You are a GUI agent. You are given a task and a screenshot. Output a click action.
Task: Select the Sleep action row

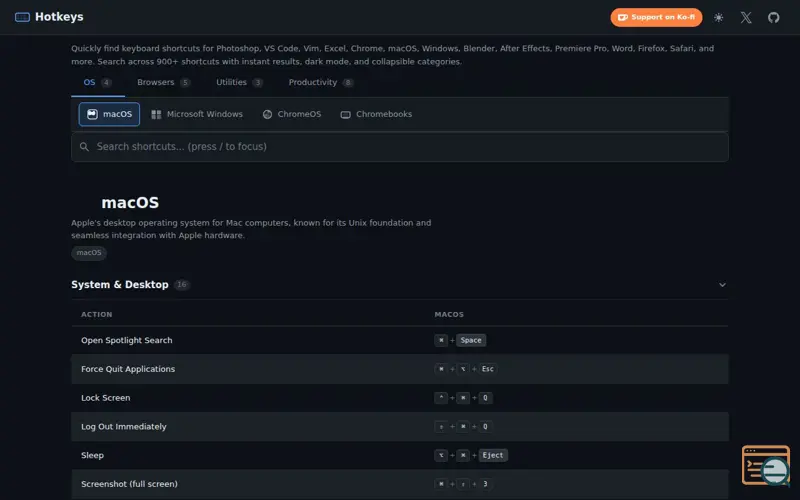[x=399, y=455]
